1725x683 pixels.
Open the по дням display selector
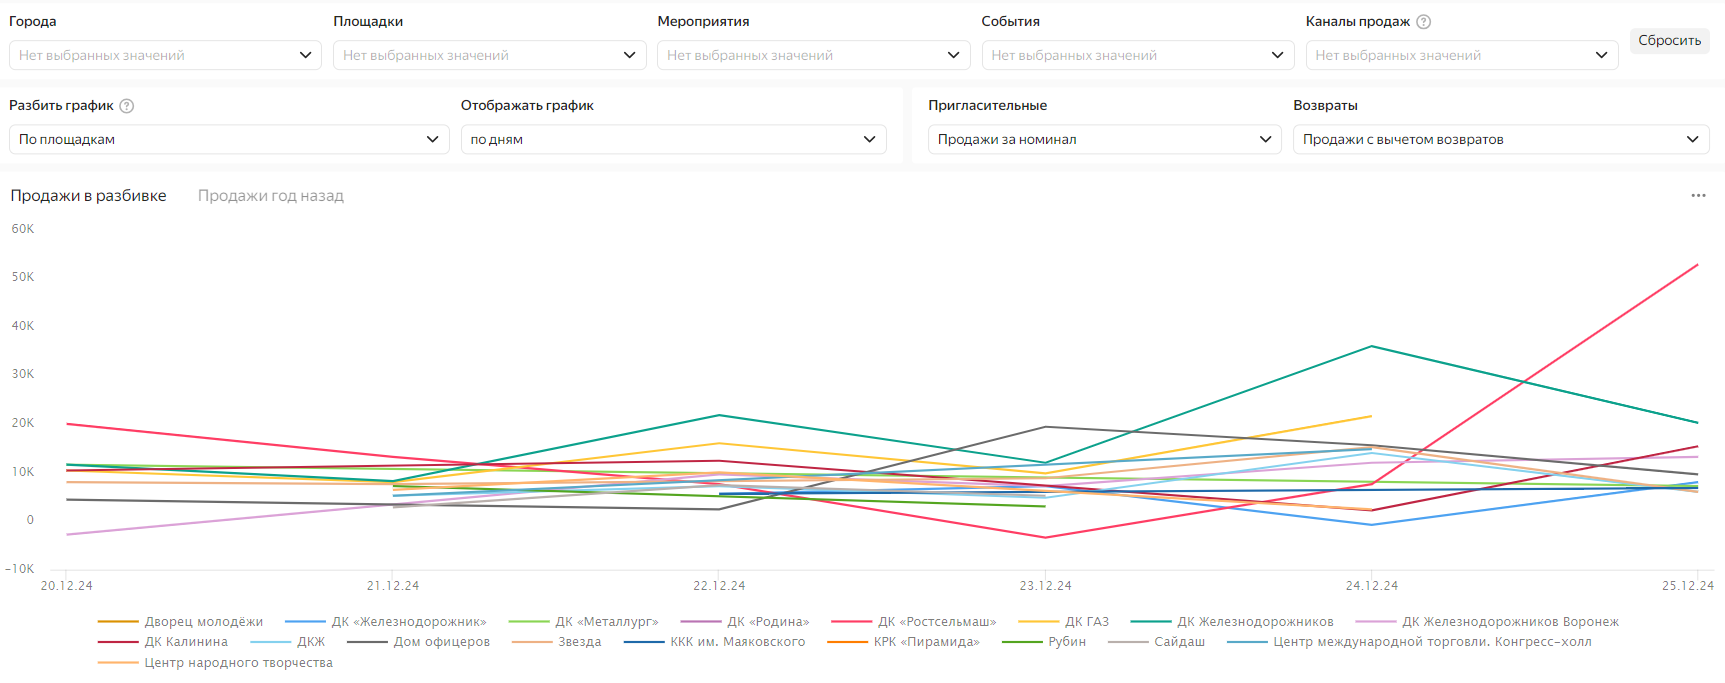673,139
